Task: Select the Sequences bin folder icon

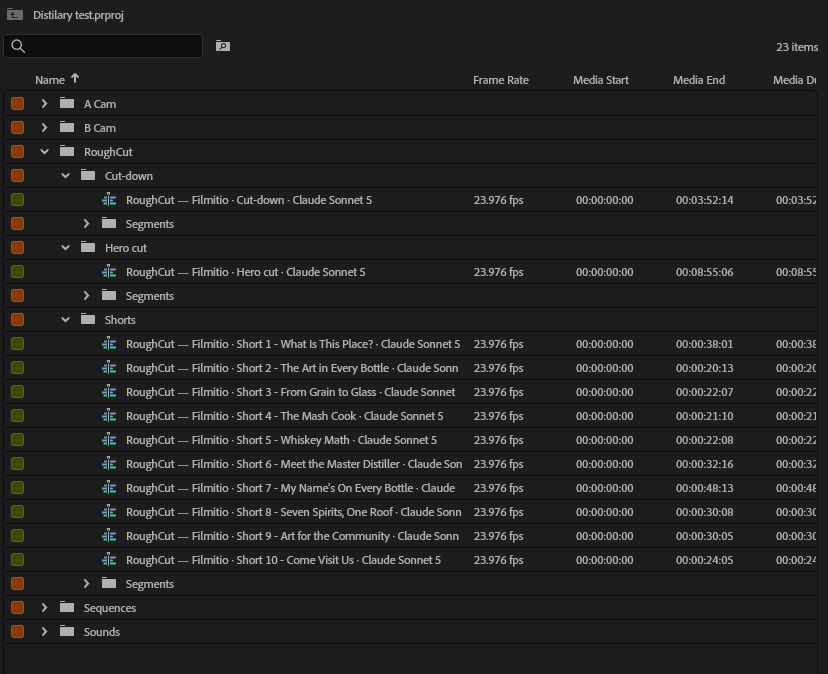Action: click(x=67, y=607)
